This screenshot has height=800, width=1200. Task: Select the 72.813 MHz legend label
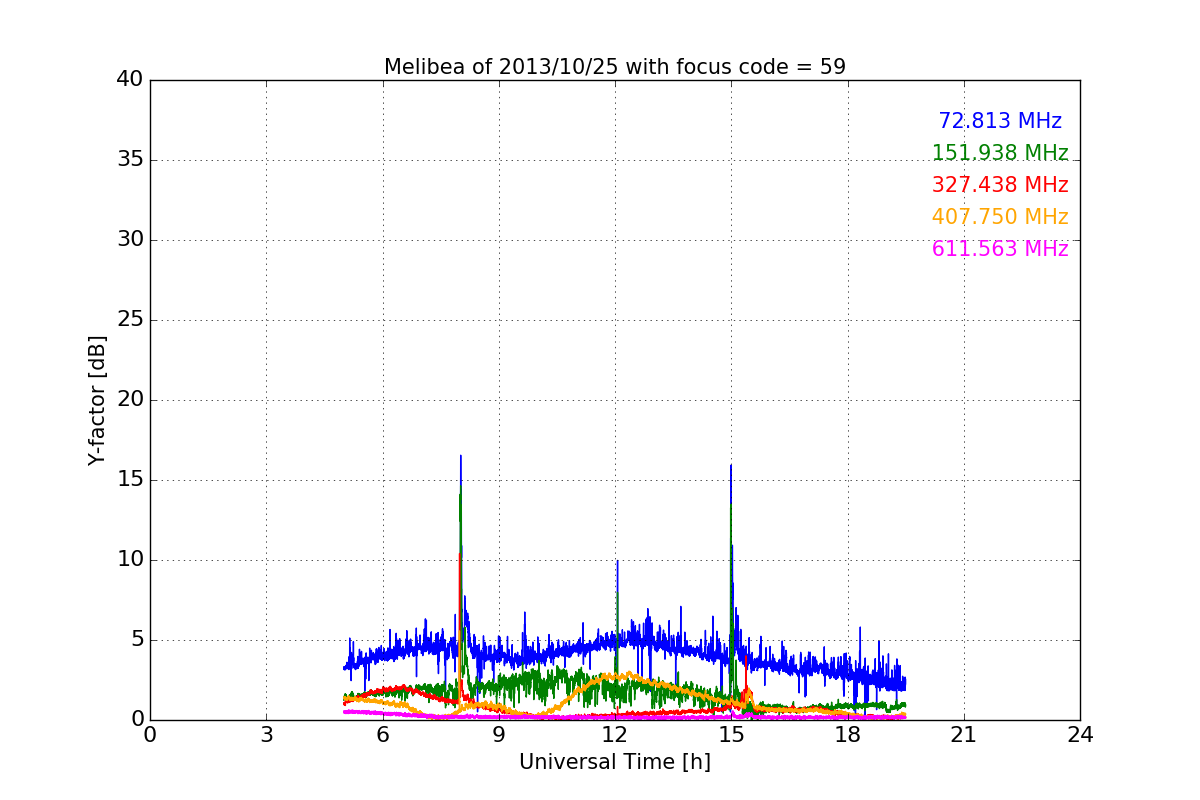pos(1000,121)
